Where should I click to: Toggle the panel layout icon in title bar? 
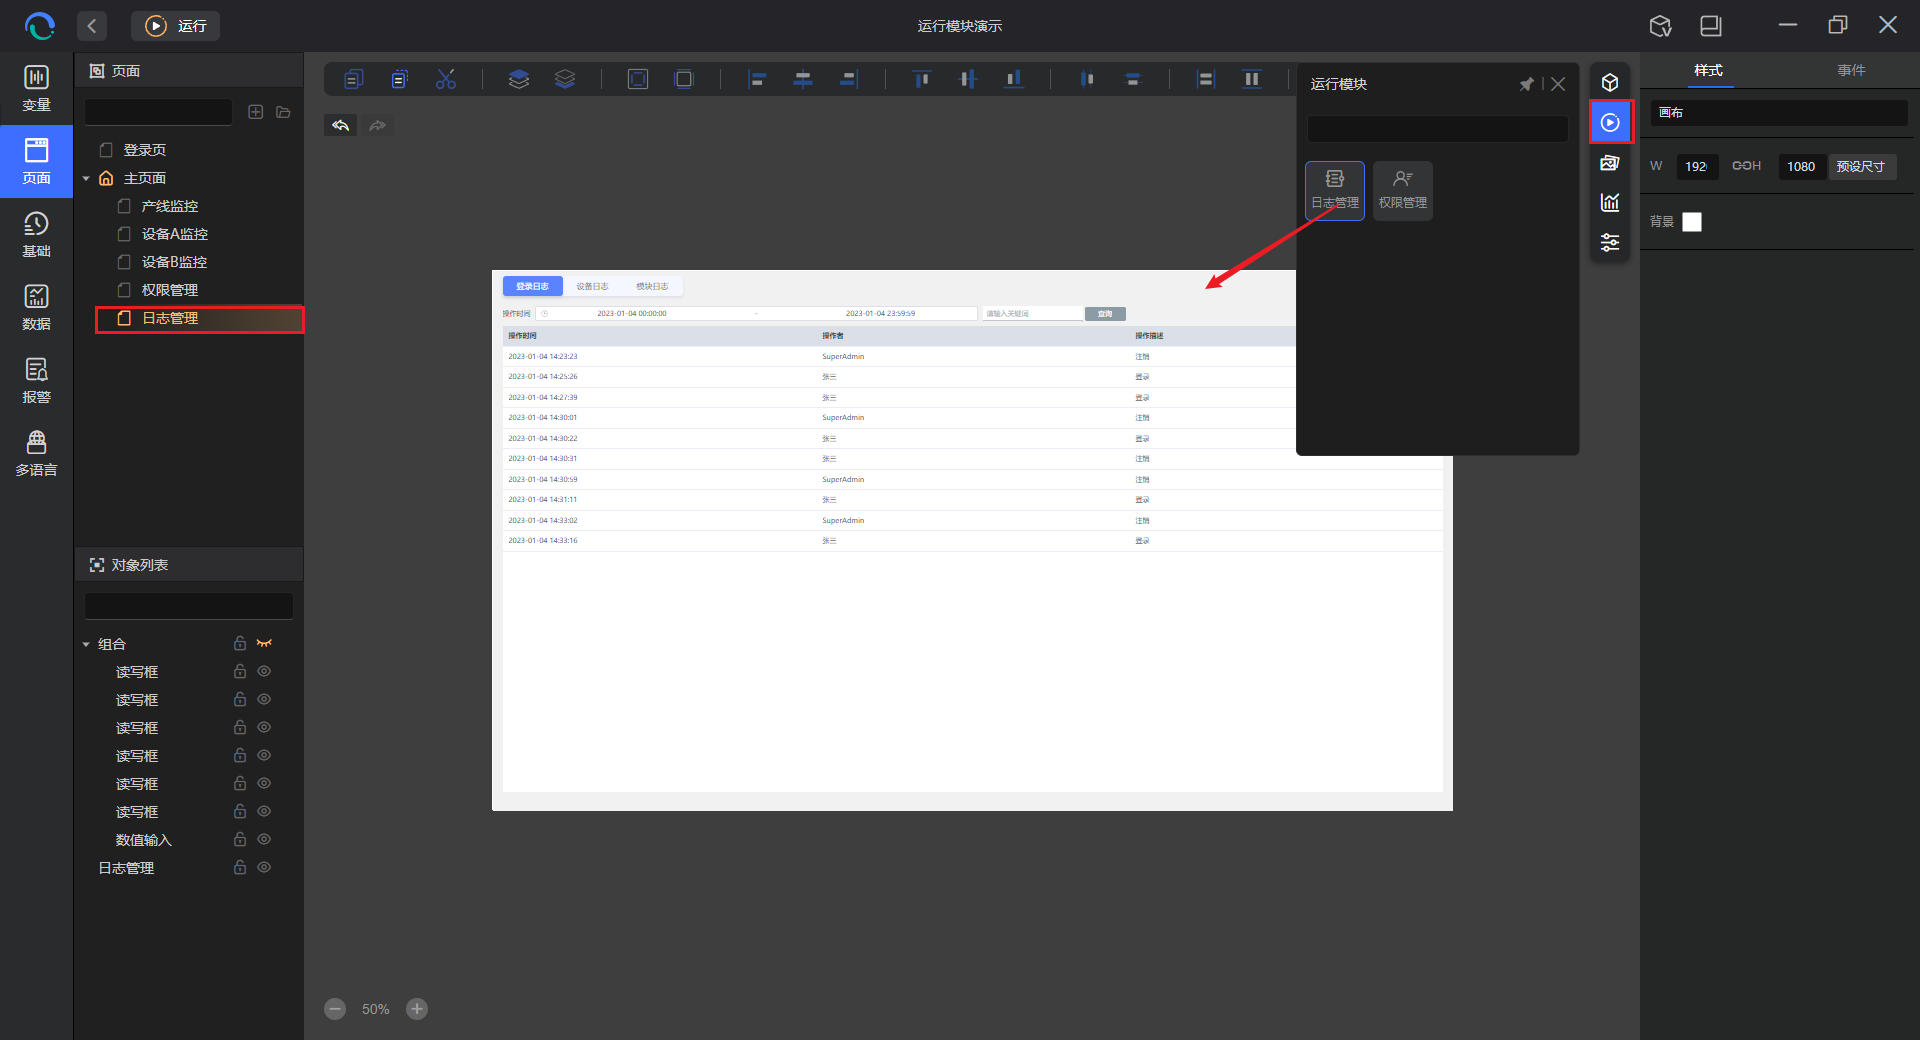(x=1711, y=26)
